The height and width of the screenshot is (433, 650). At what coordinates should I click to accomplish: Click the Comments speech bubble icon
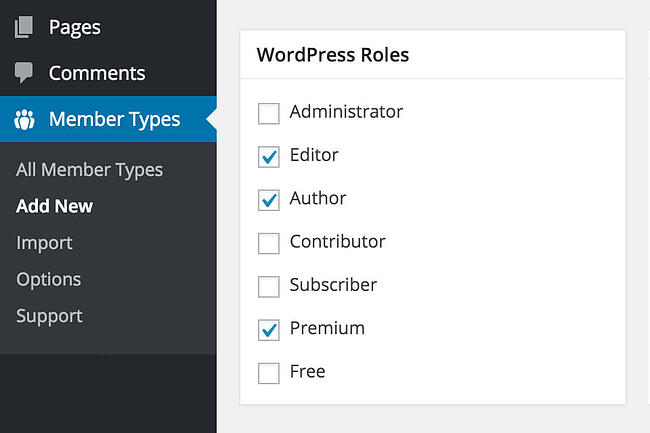pyautogui.click(x=24, y=73)
